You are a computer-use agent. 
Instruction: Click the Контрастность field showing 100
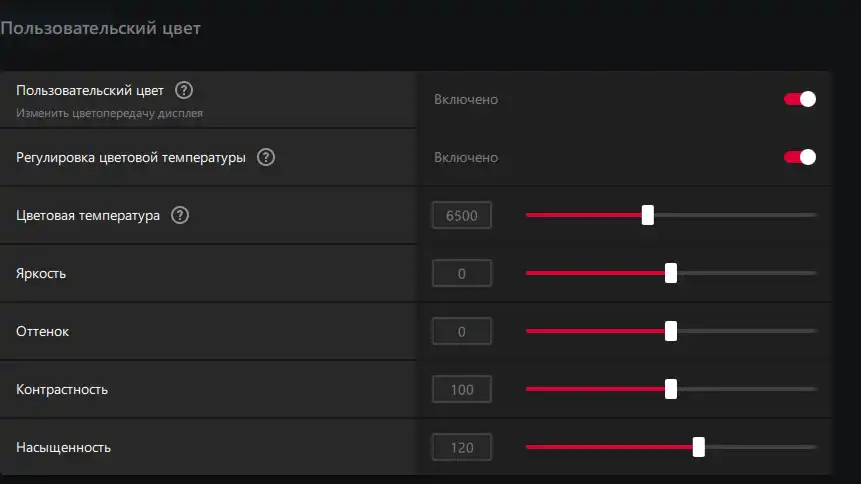pos(462,390)
